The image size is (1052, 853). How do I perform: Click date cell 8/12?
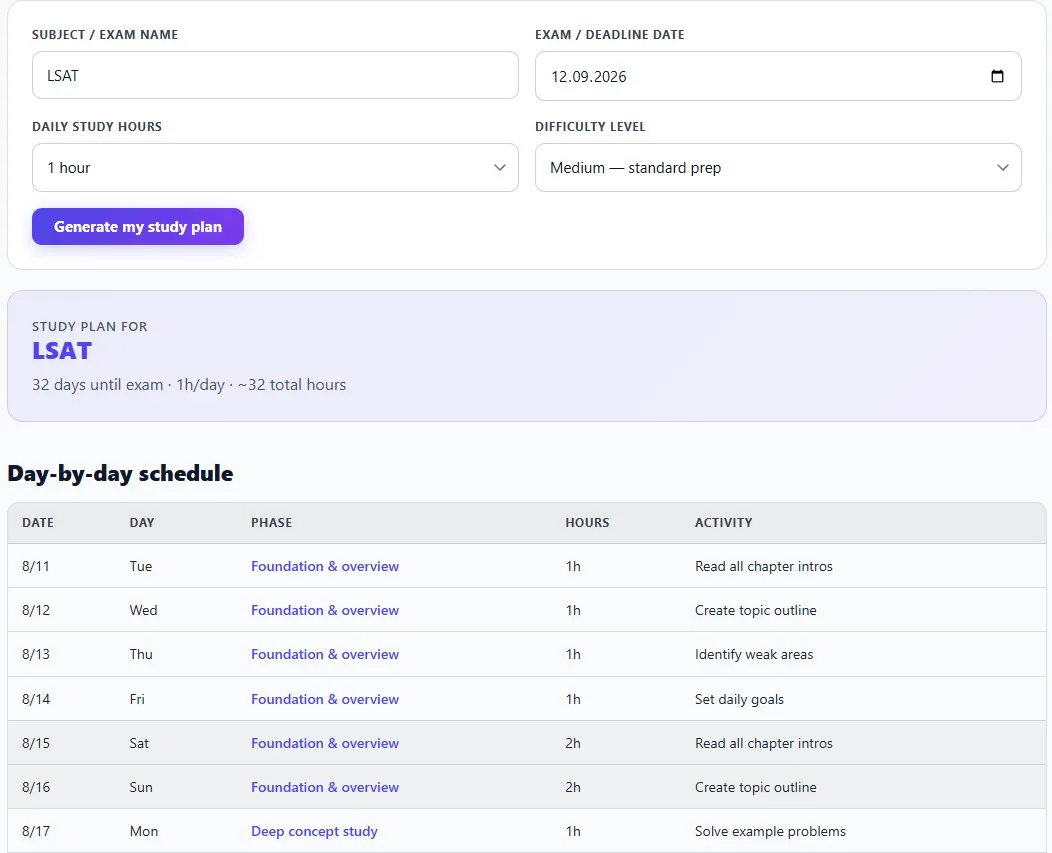click(36, 610)
